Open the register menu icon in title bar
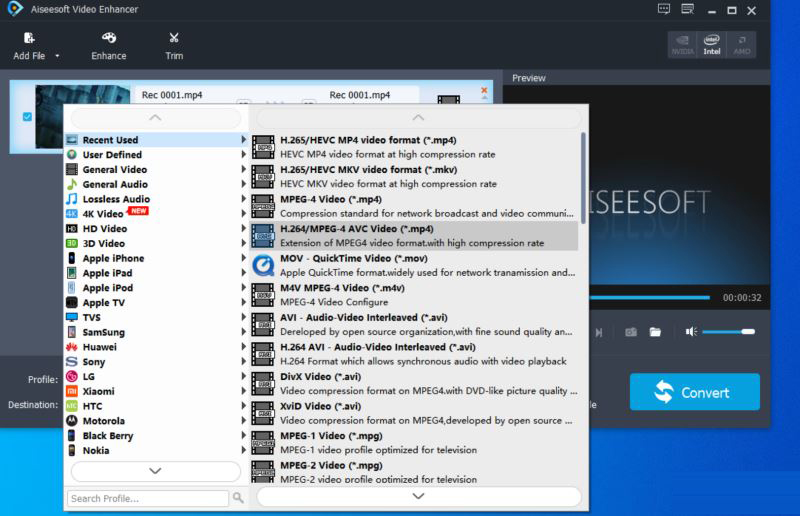800x516 pixels. point(688,9)
